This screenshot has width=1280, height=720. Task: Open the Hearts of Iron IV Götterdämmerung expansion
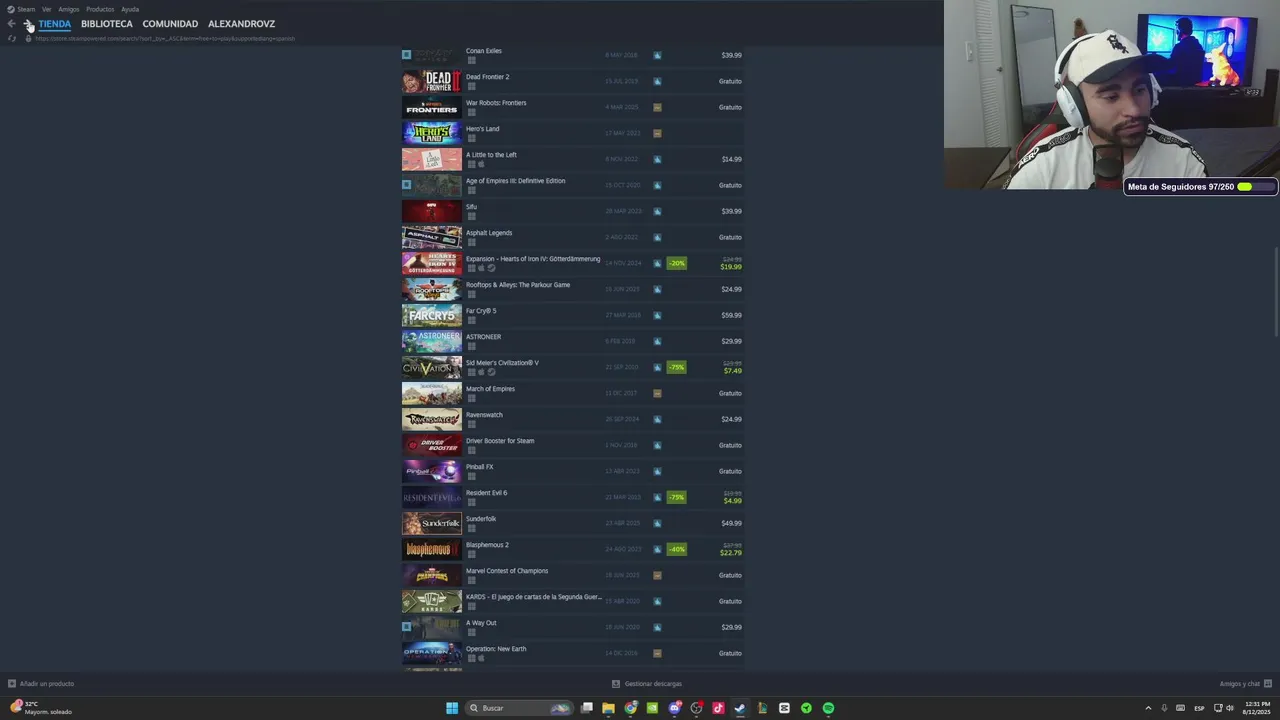[572, 263]
